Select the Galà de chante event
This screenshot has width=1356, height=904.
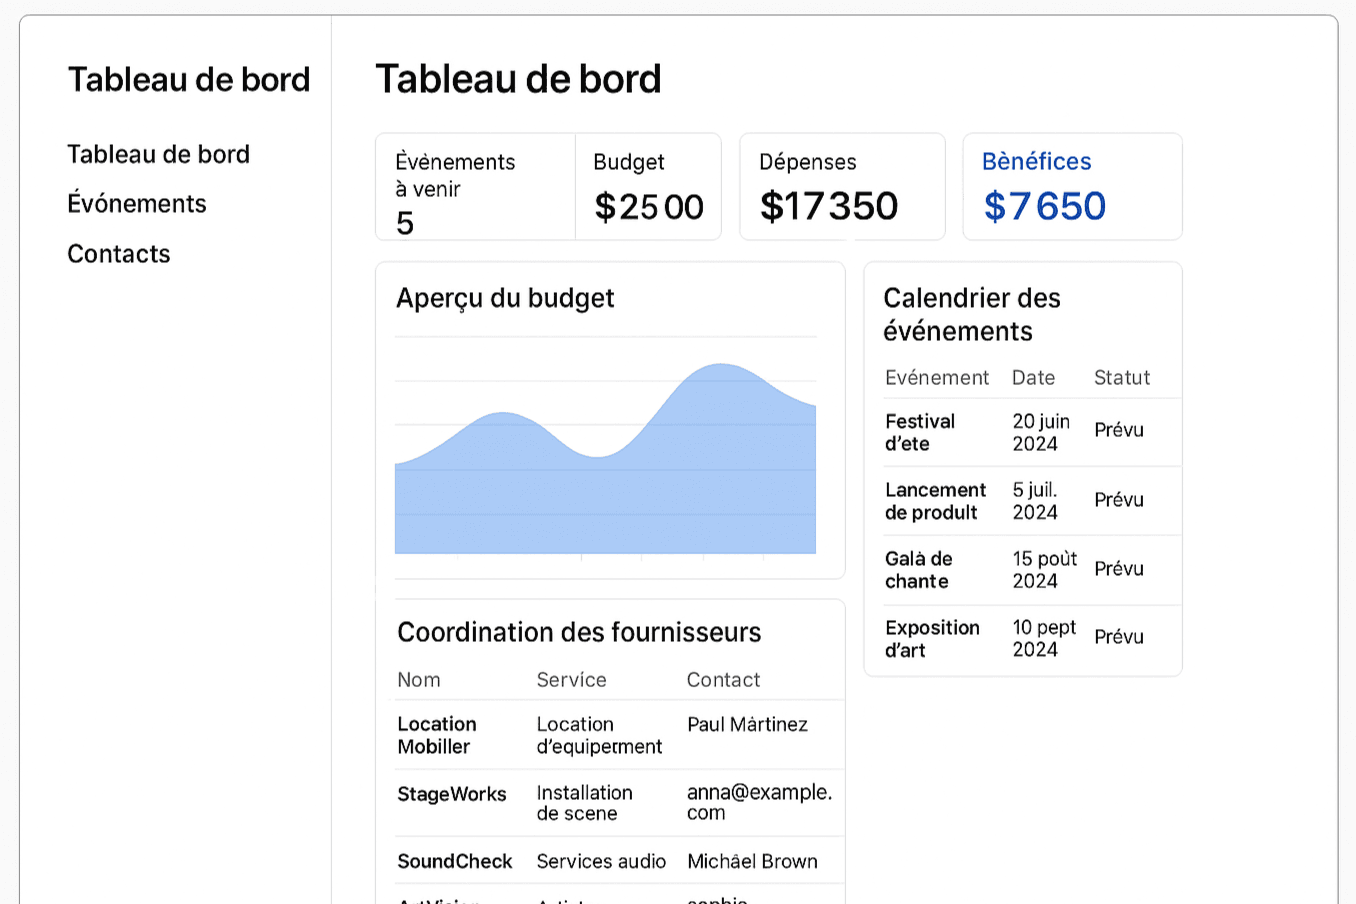pyautogui.click(x=918, y=570)
